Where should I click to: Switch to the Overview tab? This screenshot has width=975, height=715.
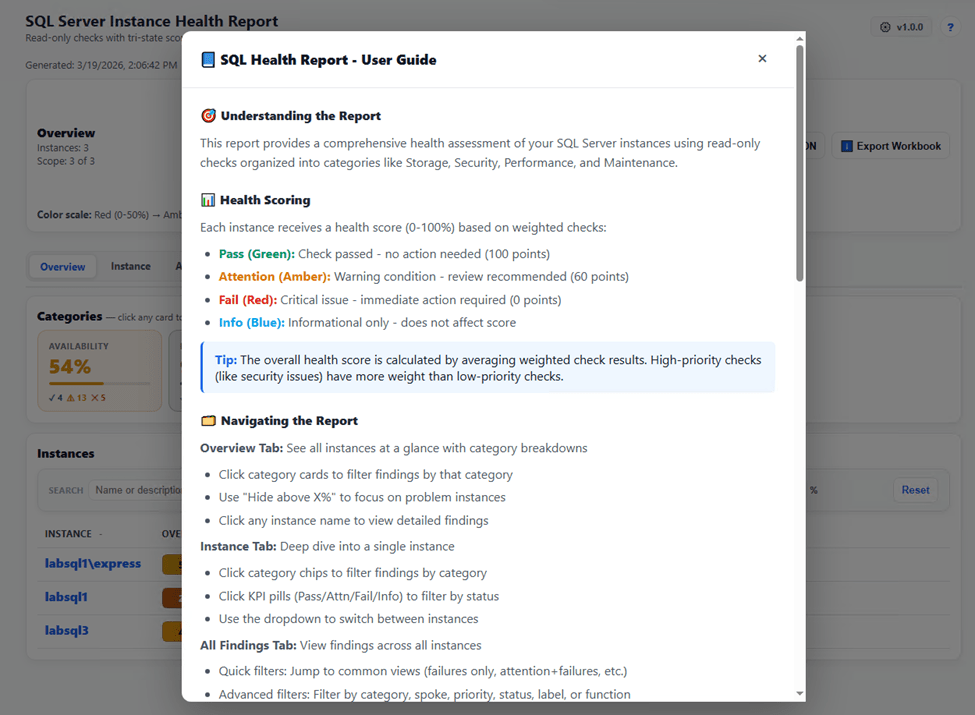tap(62, 267)
